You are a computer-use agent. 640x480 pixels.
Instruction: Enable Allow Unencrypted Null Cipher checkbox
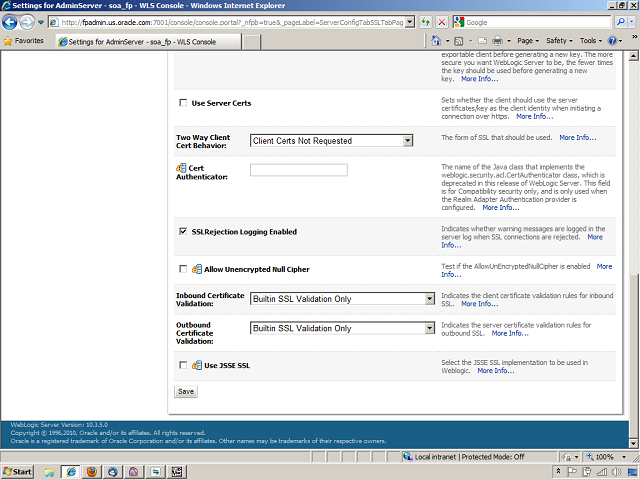(182, 270)
